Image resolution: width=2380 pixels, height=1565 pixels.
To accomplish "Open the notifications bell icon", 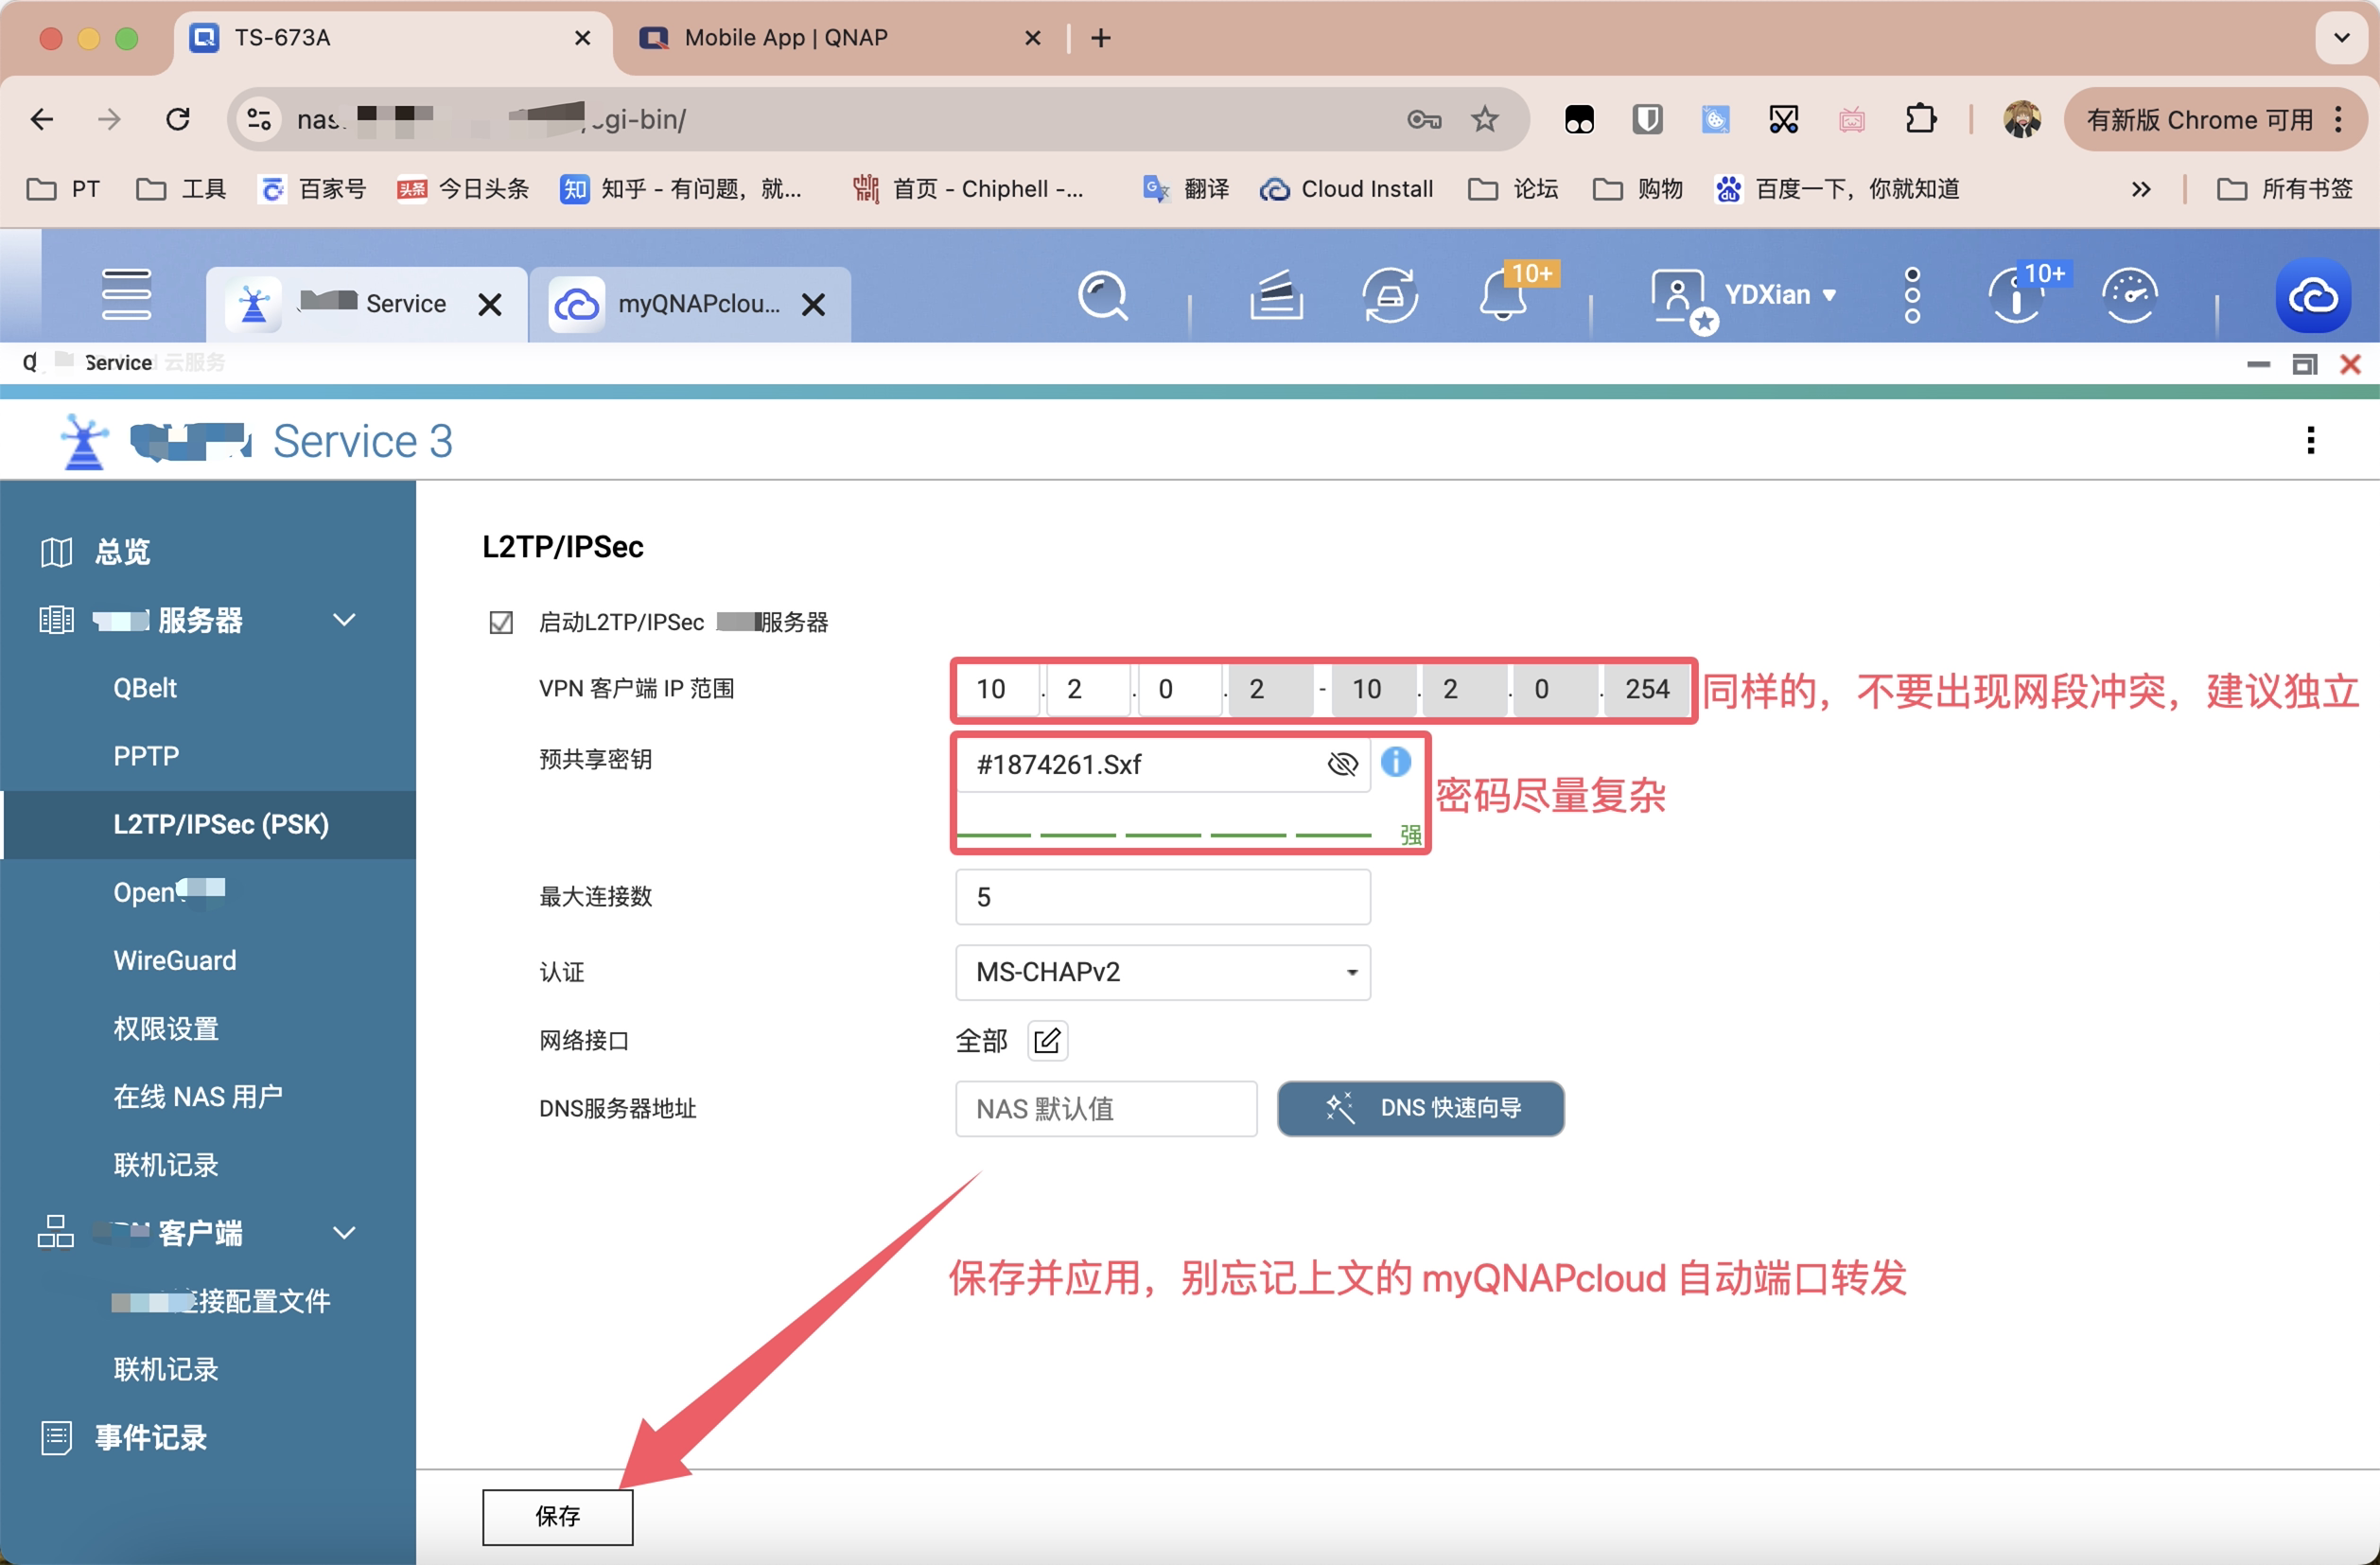I will point(1502,295).
